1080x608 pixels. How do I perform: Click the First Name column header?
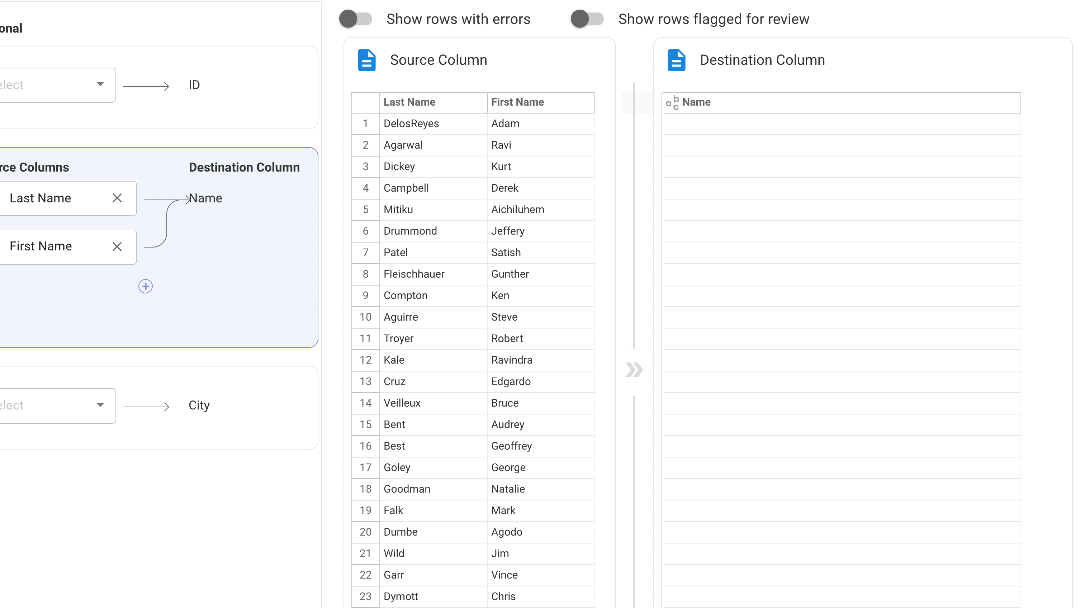(540, 102)
